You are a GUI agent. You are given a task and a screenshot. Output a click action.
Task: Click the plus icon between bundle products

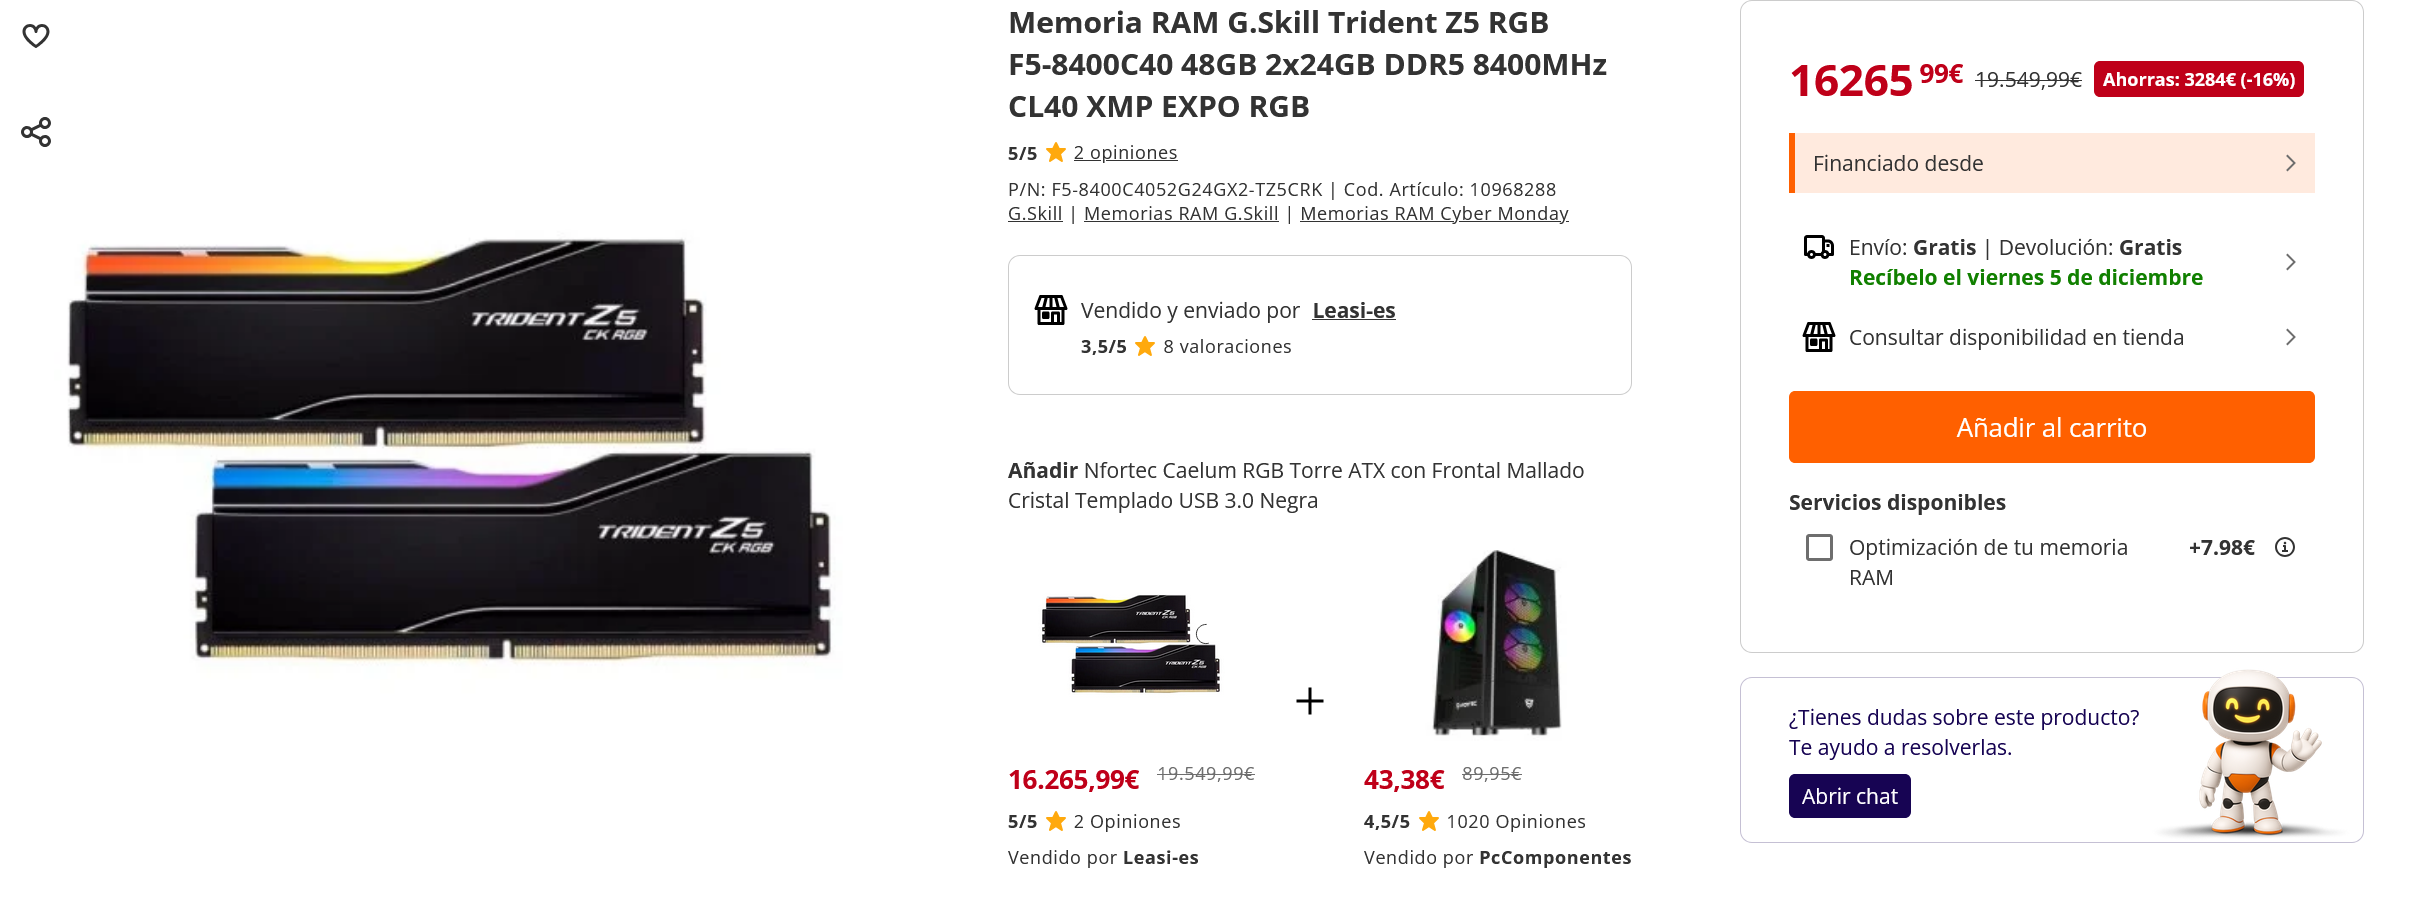click(x=1309, y=700)
